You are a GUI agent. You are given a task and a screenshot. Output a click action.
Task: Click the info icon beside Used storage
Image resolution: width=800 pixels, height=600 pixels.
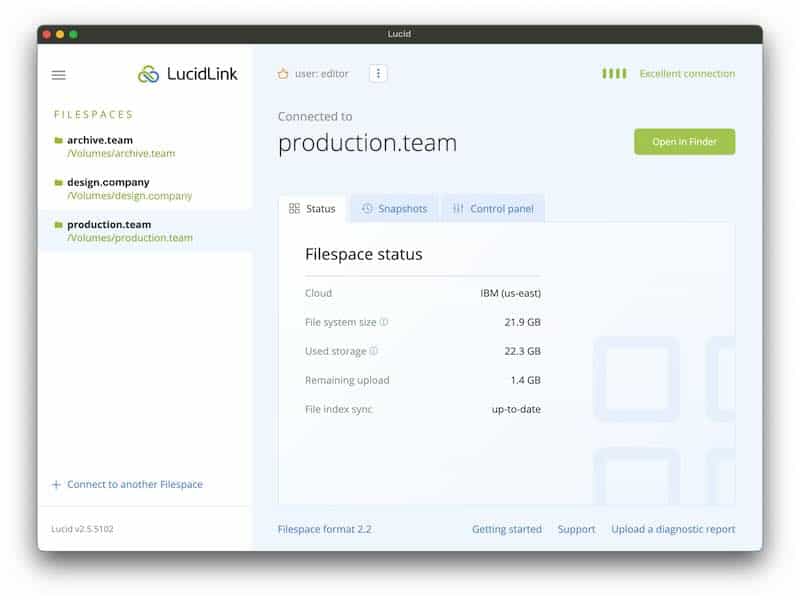click(x=374, y=352)
